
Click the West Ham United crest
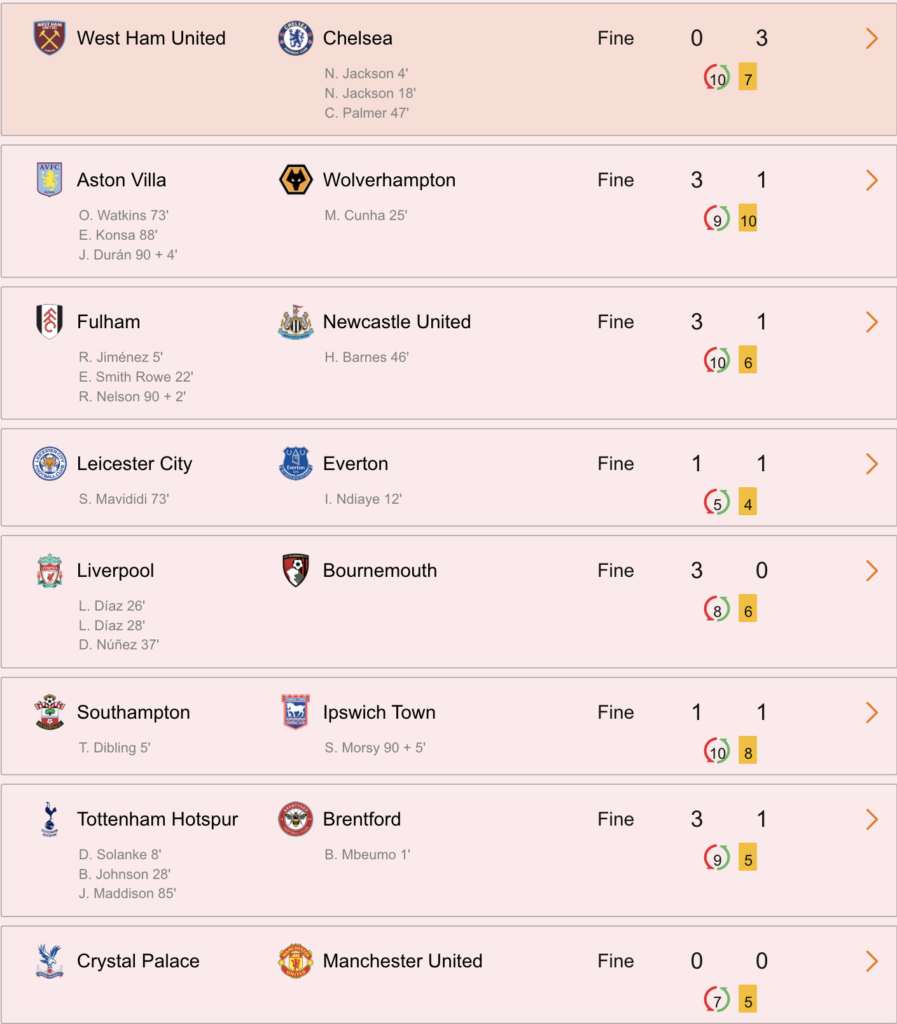point(49,38)
